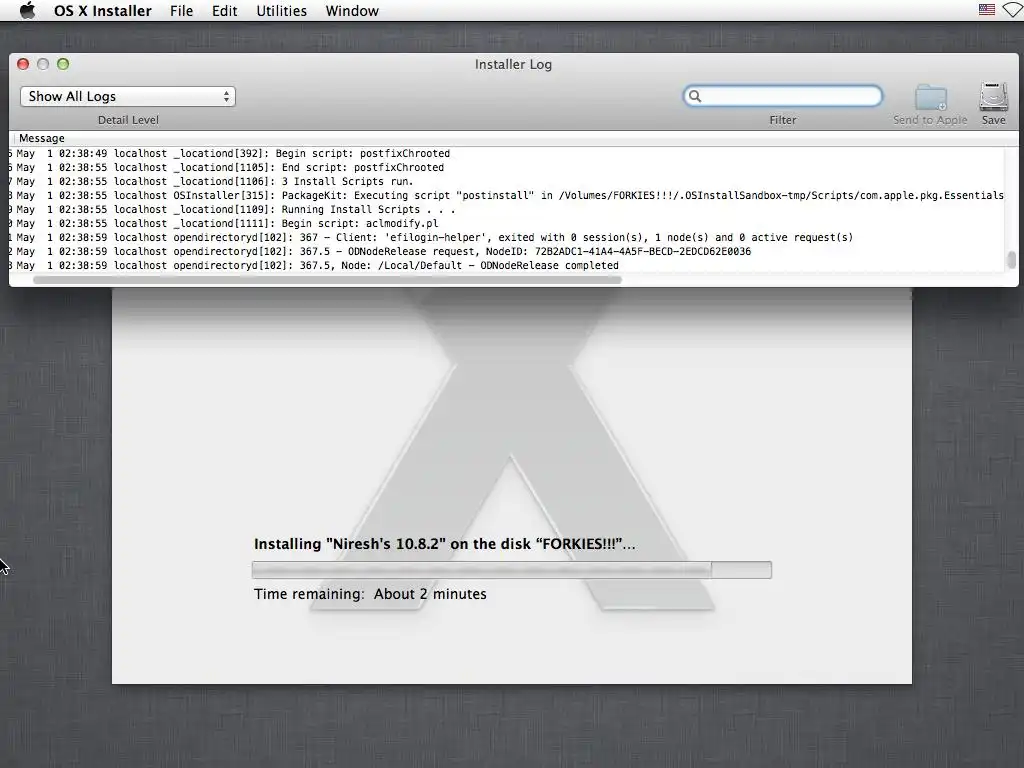
Task: Zoom the Installer Log window
Action: pos(63,64)
